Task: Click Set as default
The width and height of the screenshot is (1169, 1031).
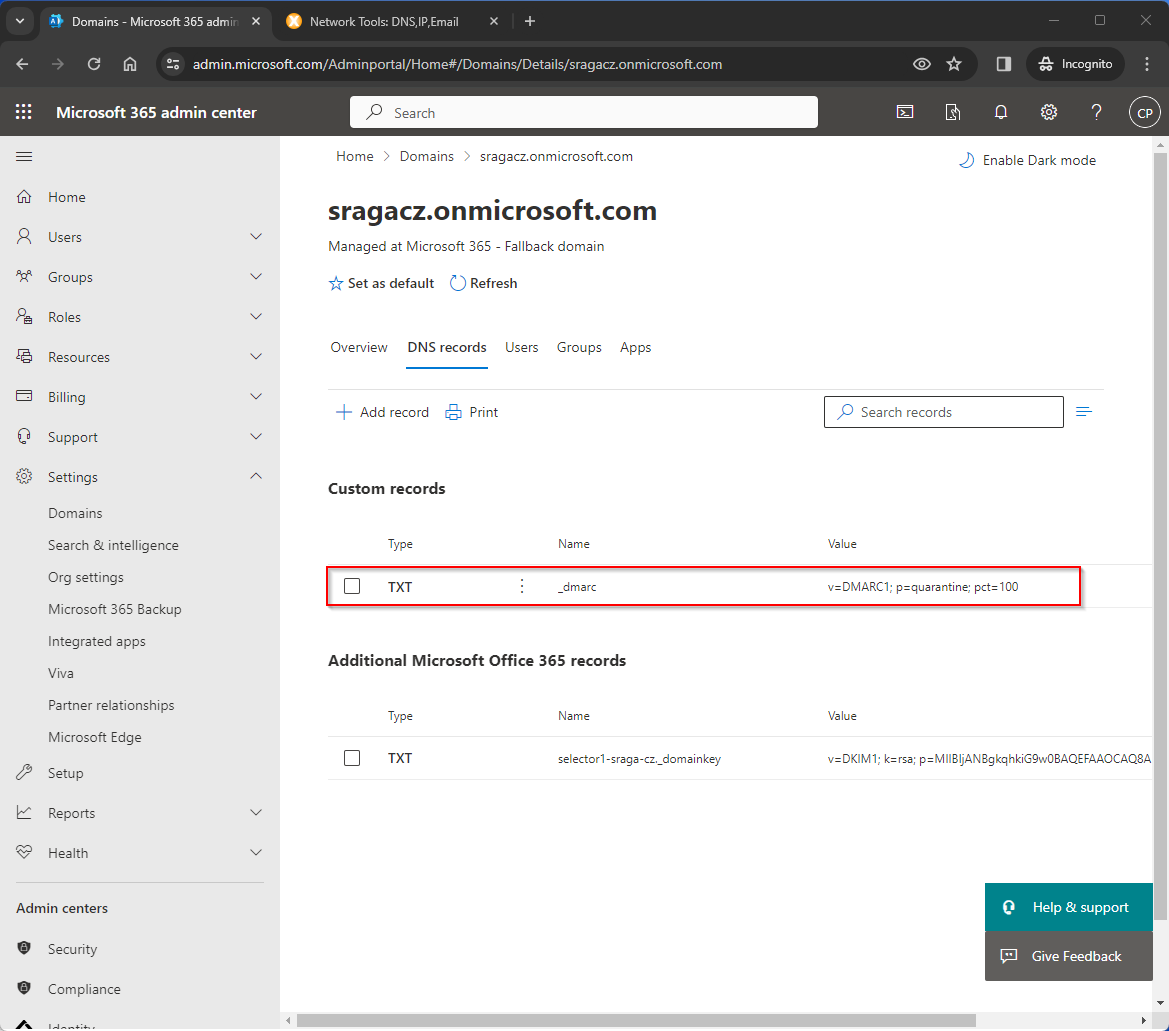Action: point(381,283)
